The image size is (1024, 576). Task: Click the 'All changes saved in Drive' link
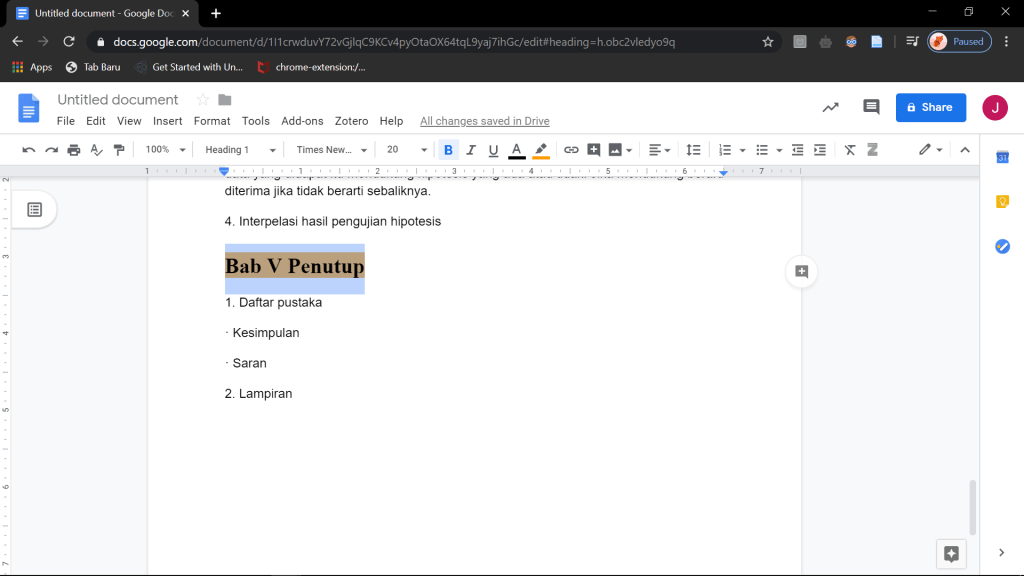(484, 121)
